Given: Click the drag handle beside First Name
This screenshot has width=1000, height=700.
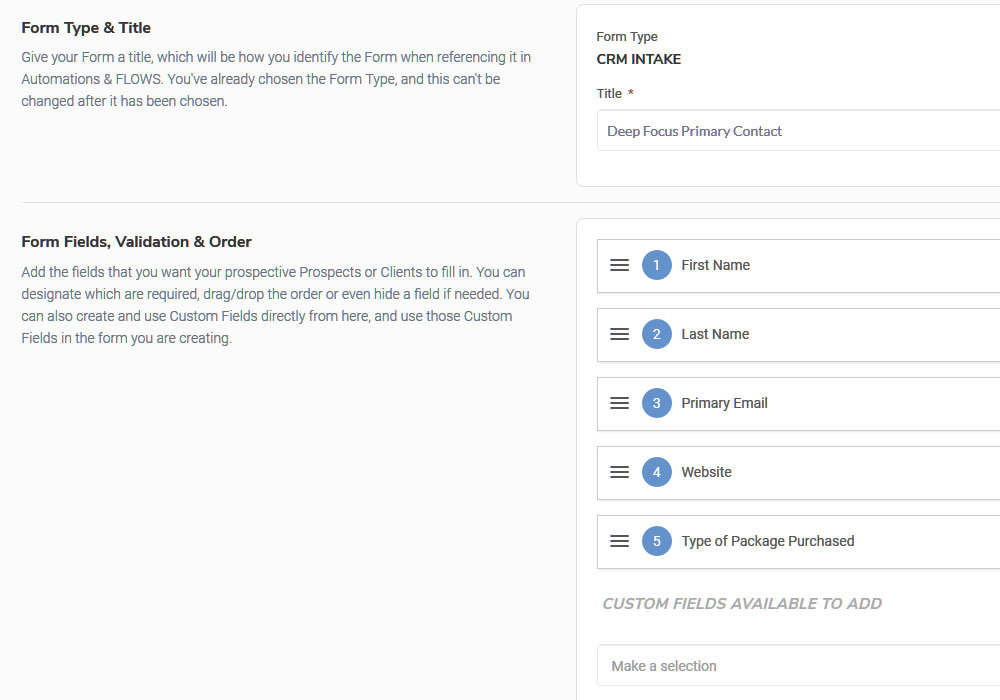Looking at the screenshot, I should [619, 265].
